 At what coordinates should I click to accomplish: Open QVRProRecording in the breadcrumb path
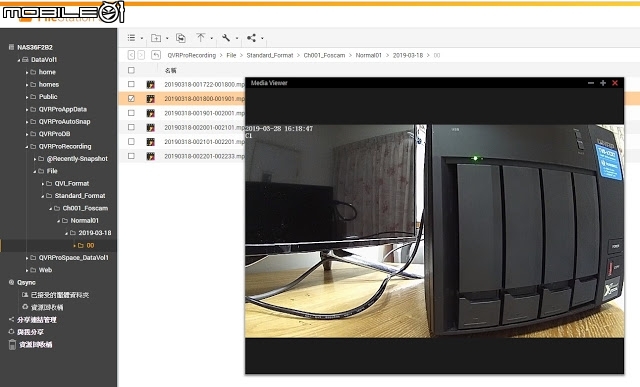(x=191, y=55)
